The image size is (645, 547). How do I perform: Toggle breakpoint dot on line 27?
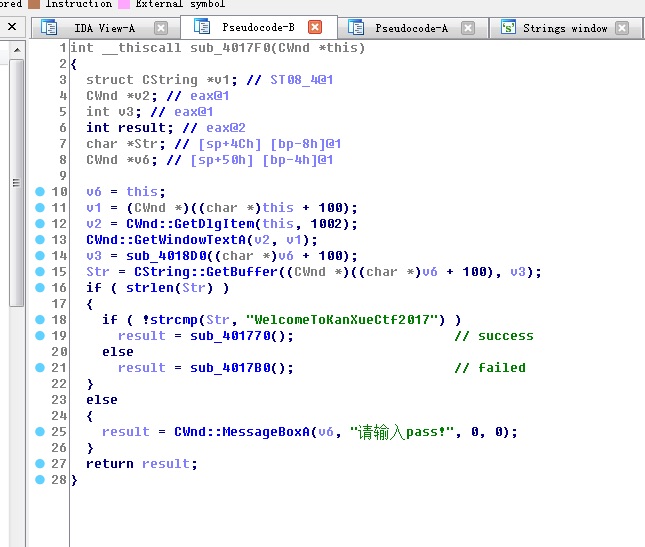point(40,464)
